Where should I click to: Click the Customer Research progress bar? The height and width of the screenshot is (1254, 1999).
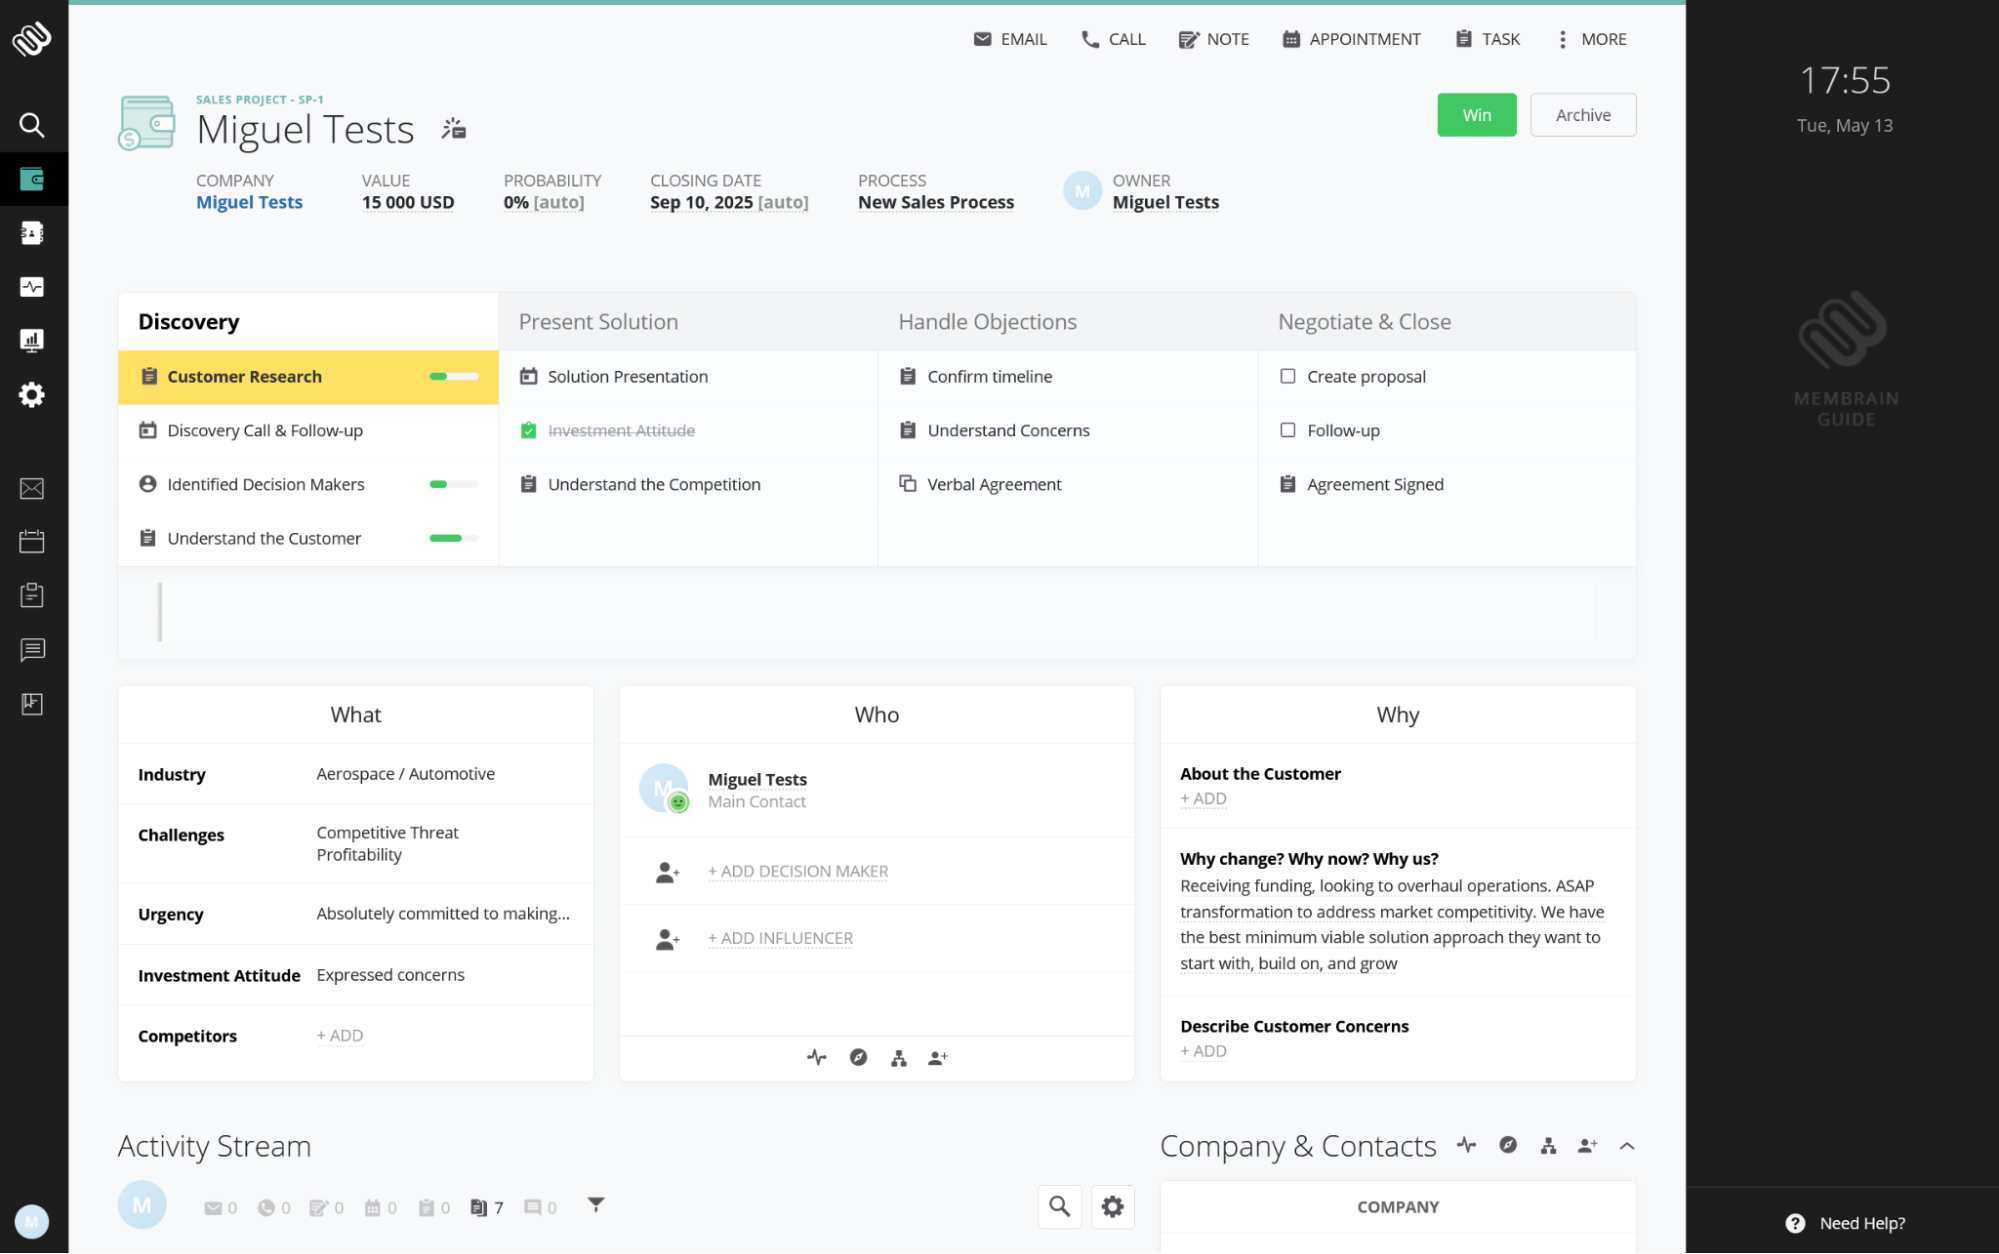[452, 377]
